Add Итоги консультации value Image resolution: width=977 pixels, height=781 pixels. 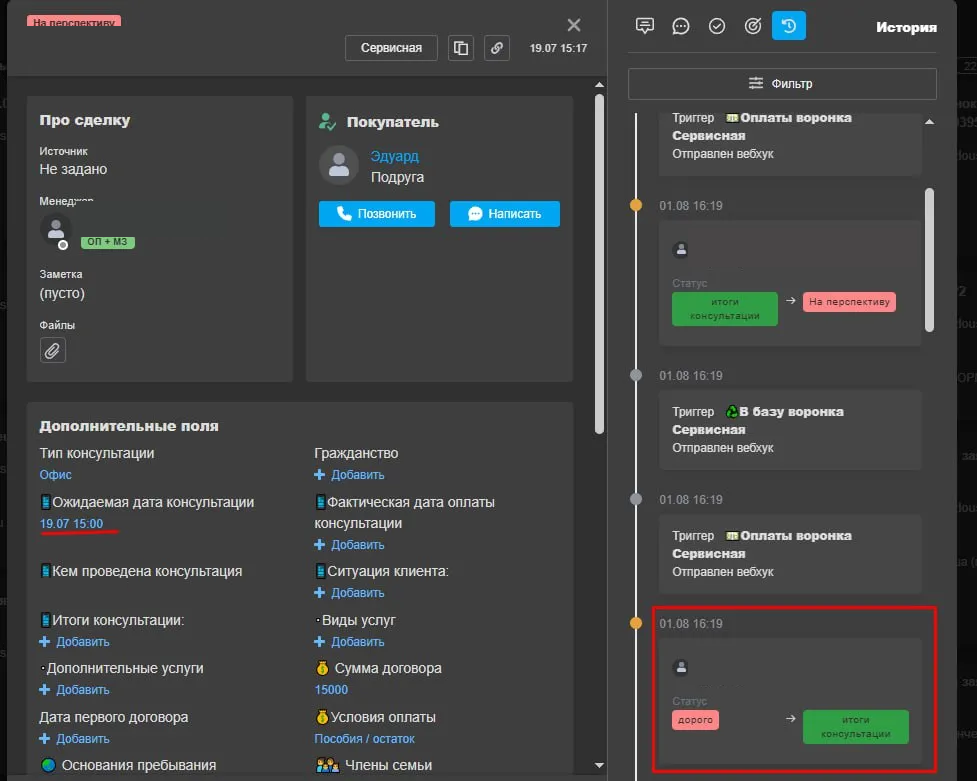point(75,641)
